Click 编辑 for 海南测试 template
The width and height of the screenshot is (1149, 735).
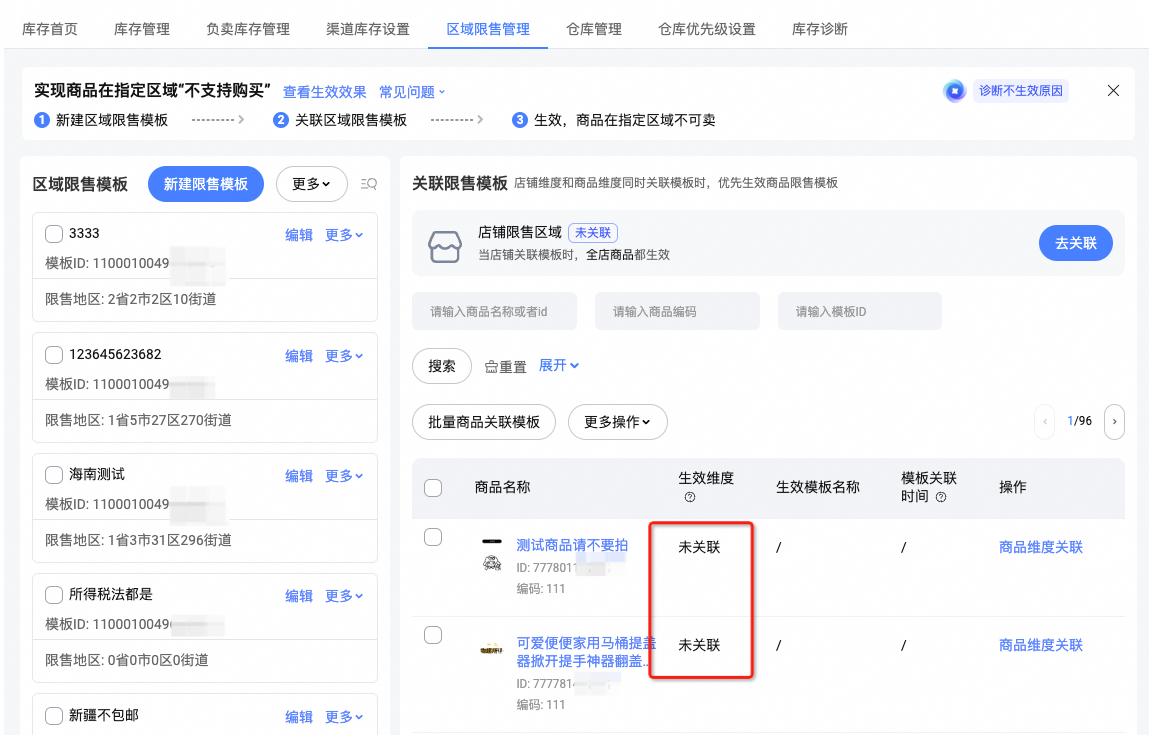tap(299, 476)
